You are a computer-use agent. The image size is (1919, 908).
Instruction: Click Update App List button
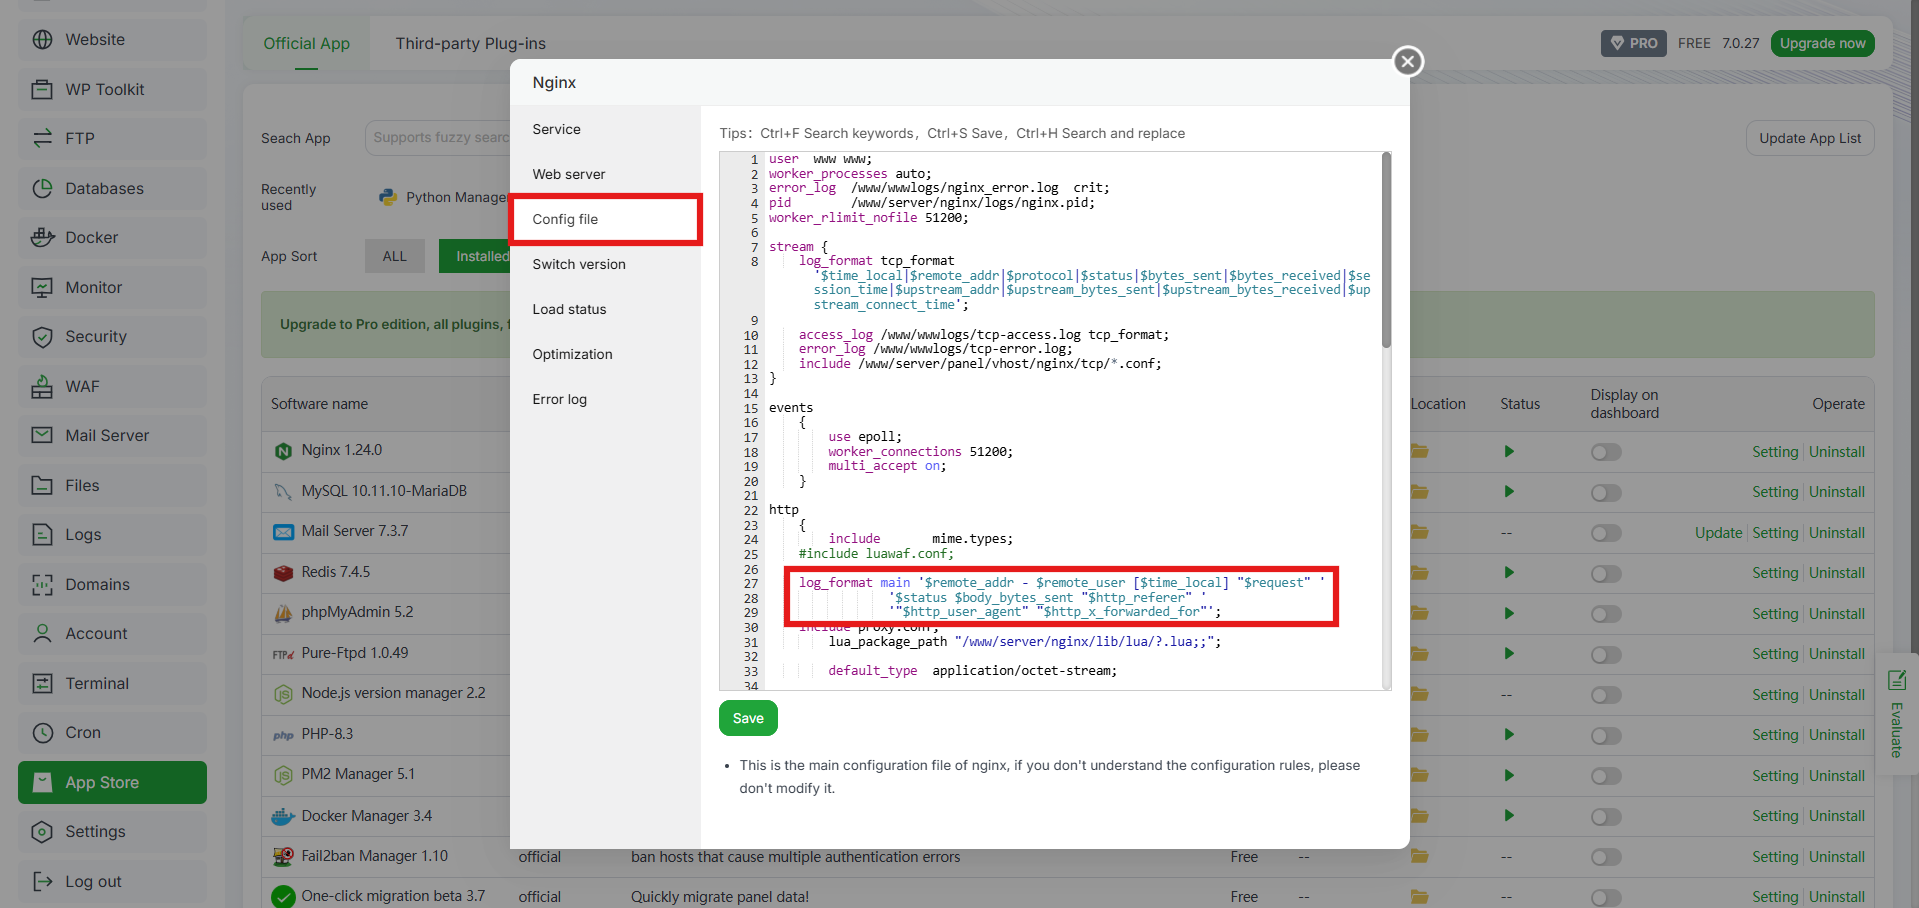coord(1810,138)
